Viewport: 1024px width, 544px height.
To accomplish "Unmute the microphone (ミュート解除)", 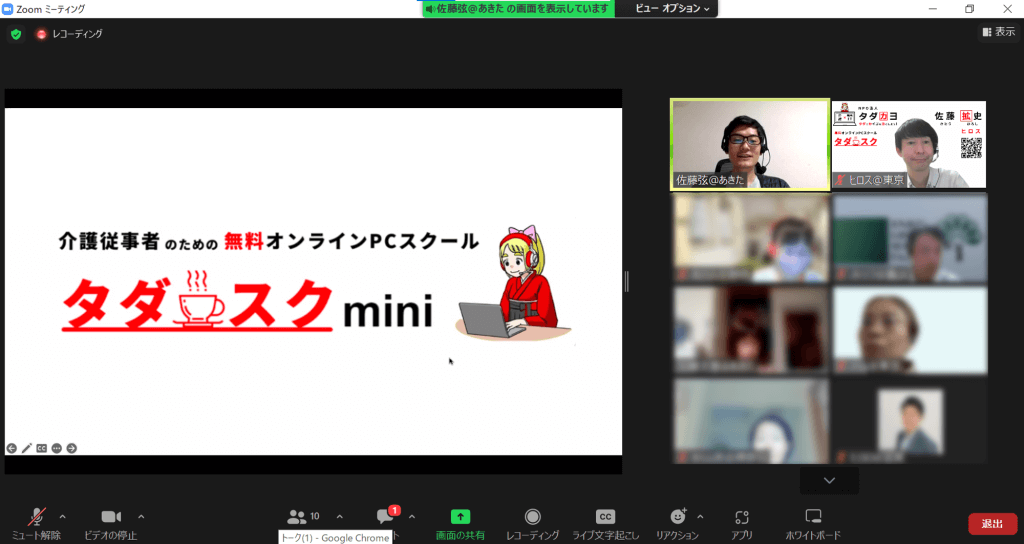I will (x=37, y=524).
